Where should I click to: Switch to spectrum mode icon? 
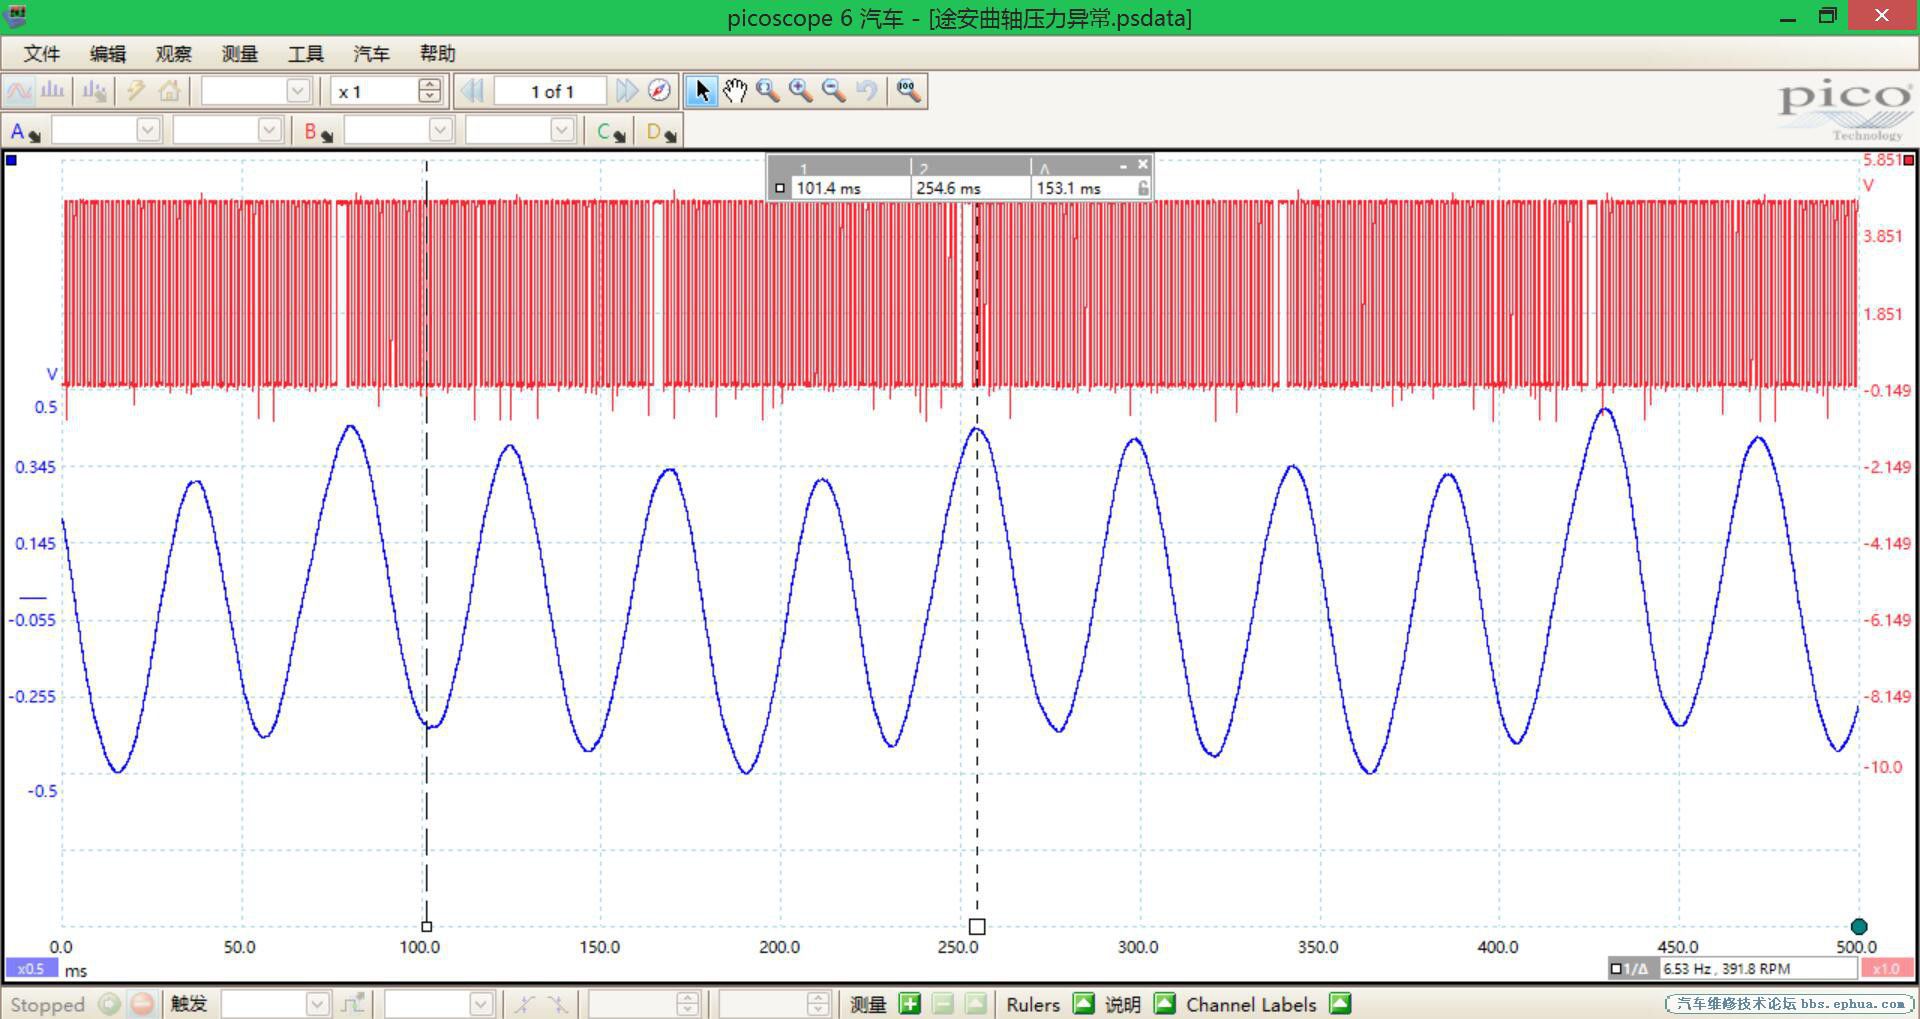tap(52, 91)
